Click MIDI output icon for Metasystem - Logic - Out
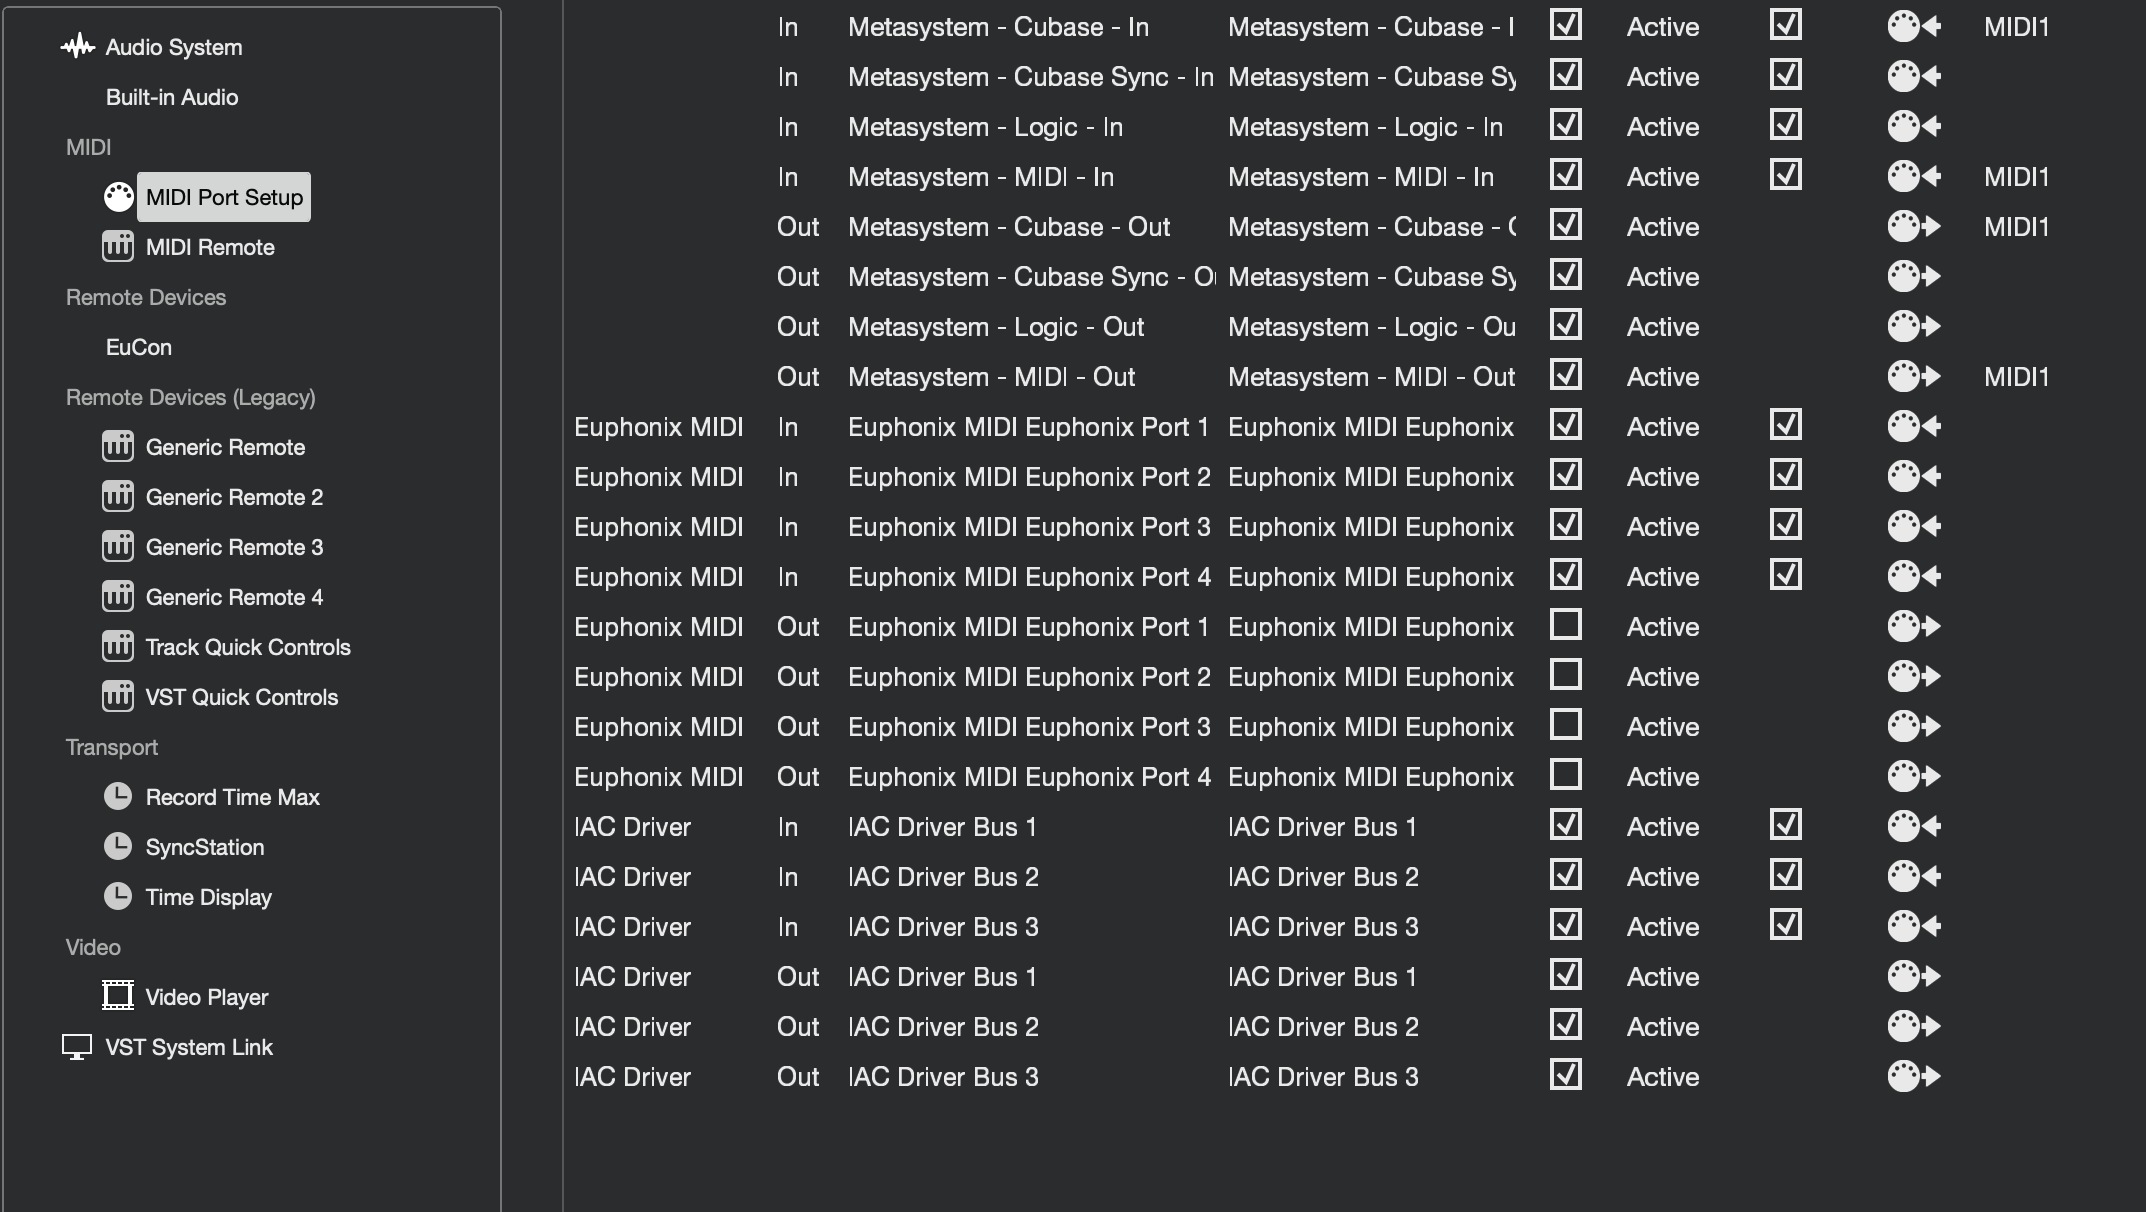The image size is (2146, 1212). click(x=1913, y=327)
